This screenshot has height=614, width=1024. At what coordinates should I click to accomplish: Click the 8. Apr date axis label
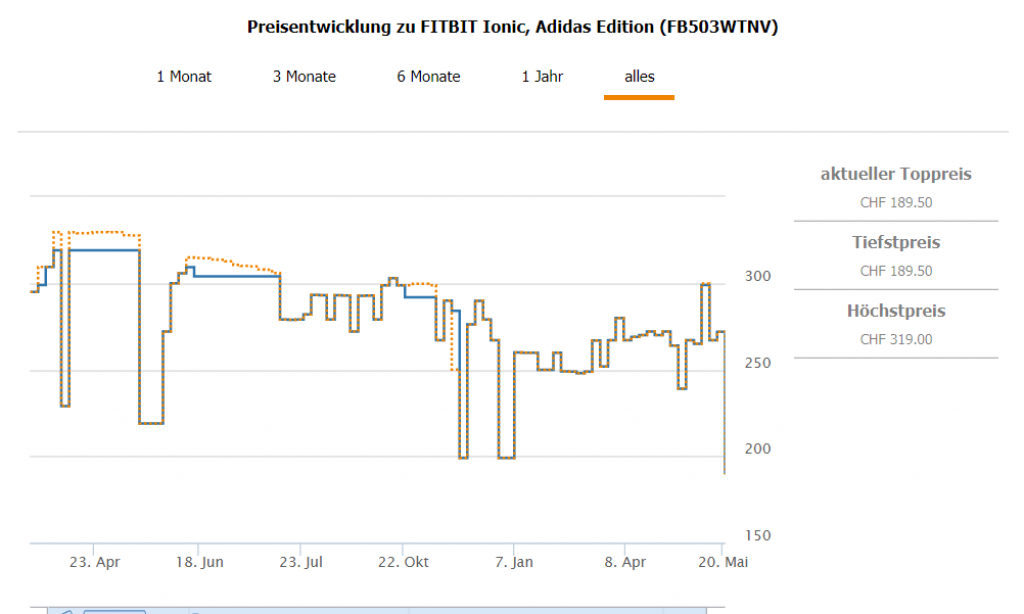623,563
